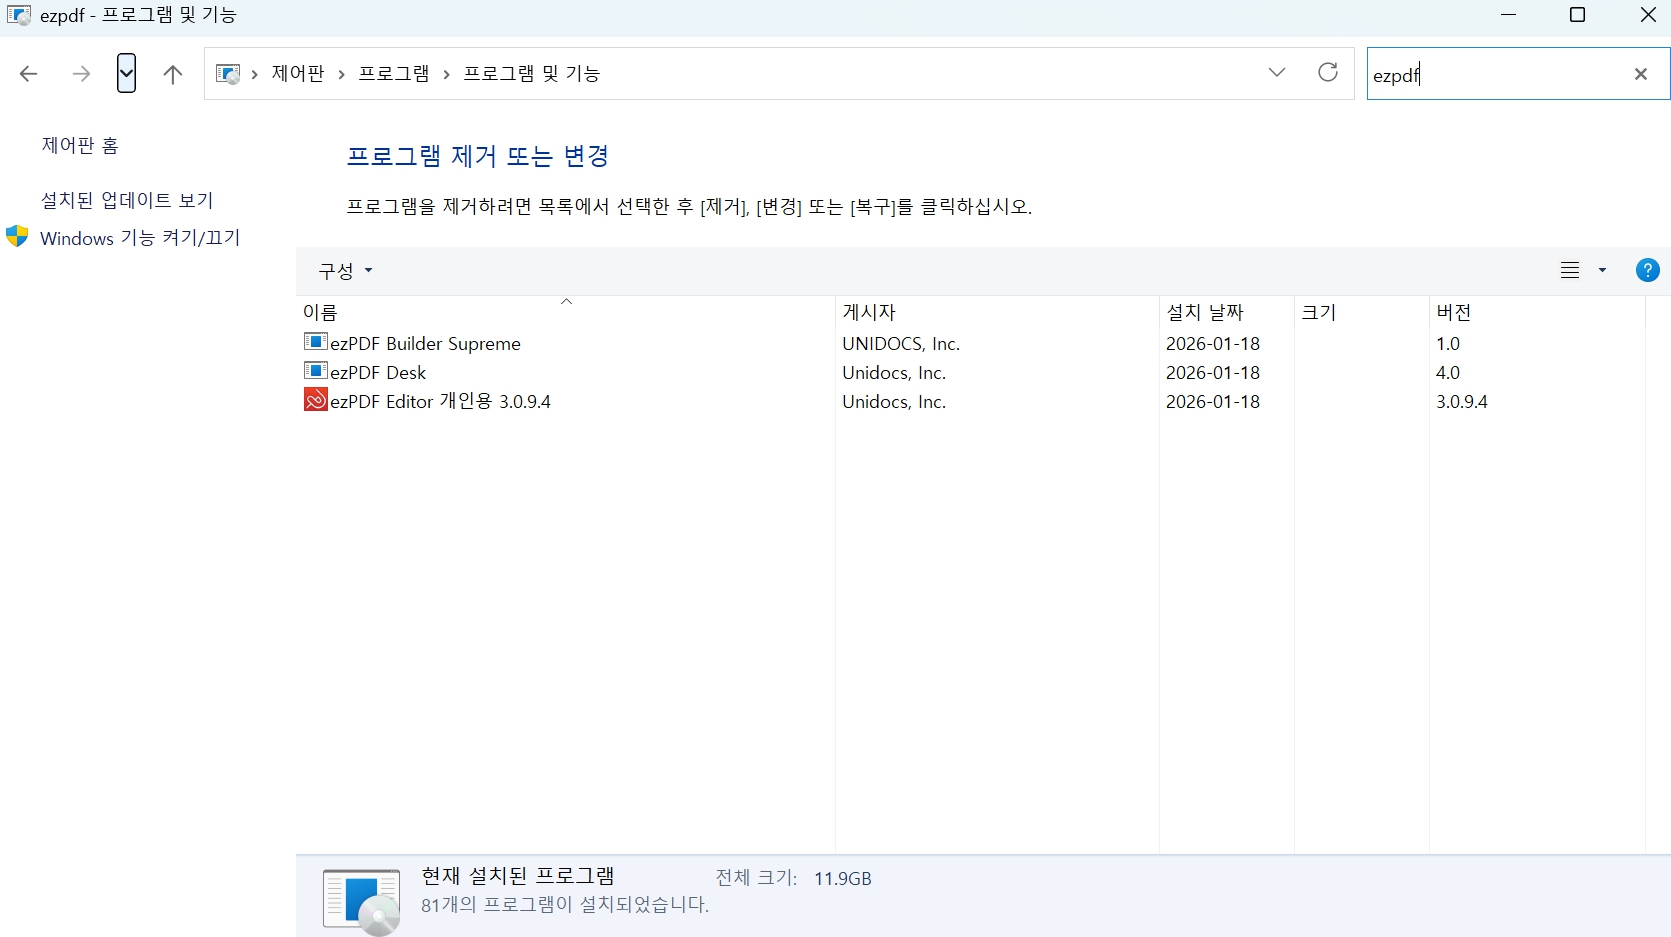Open Windows 기능 켜기/끄기 link
This screenshot has width=1671, height=937.
140,238
